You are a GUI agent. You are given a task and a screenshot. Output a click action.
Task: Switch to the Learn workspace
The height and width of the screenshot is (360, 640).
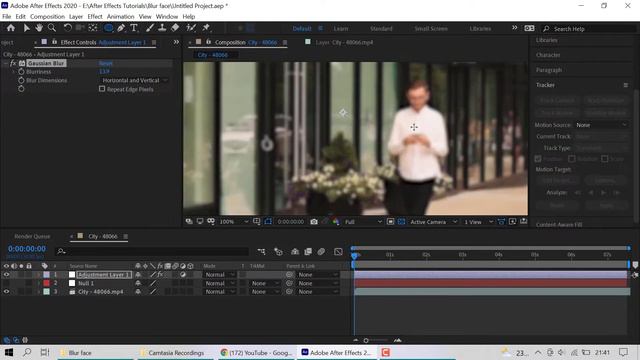tap(341, 29)
